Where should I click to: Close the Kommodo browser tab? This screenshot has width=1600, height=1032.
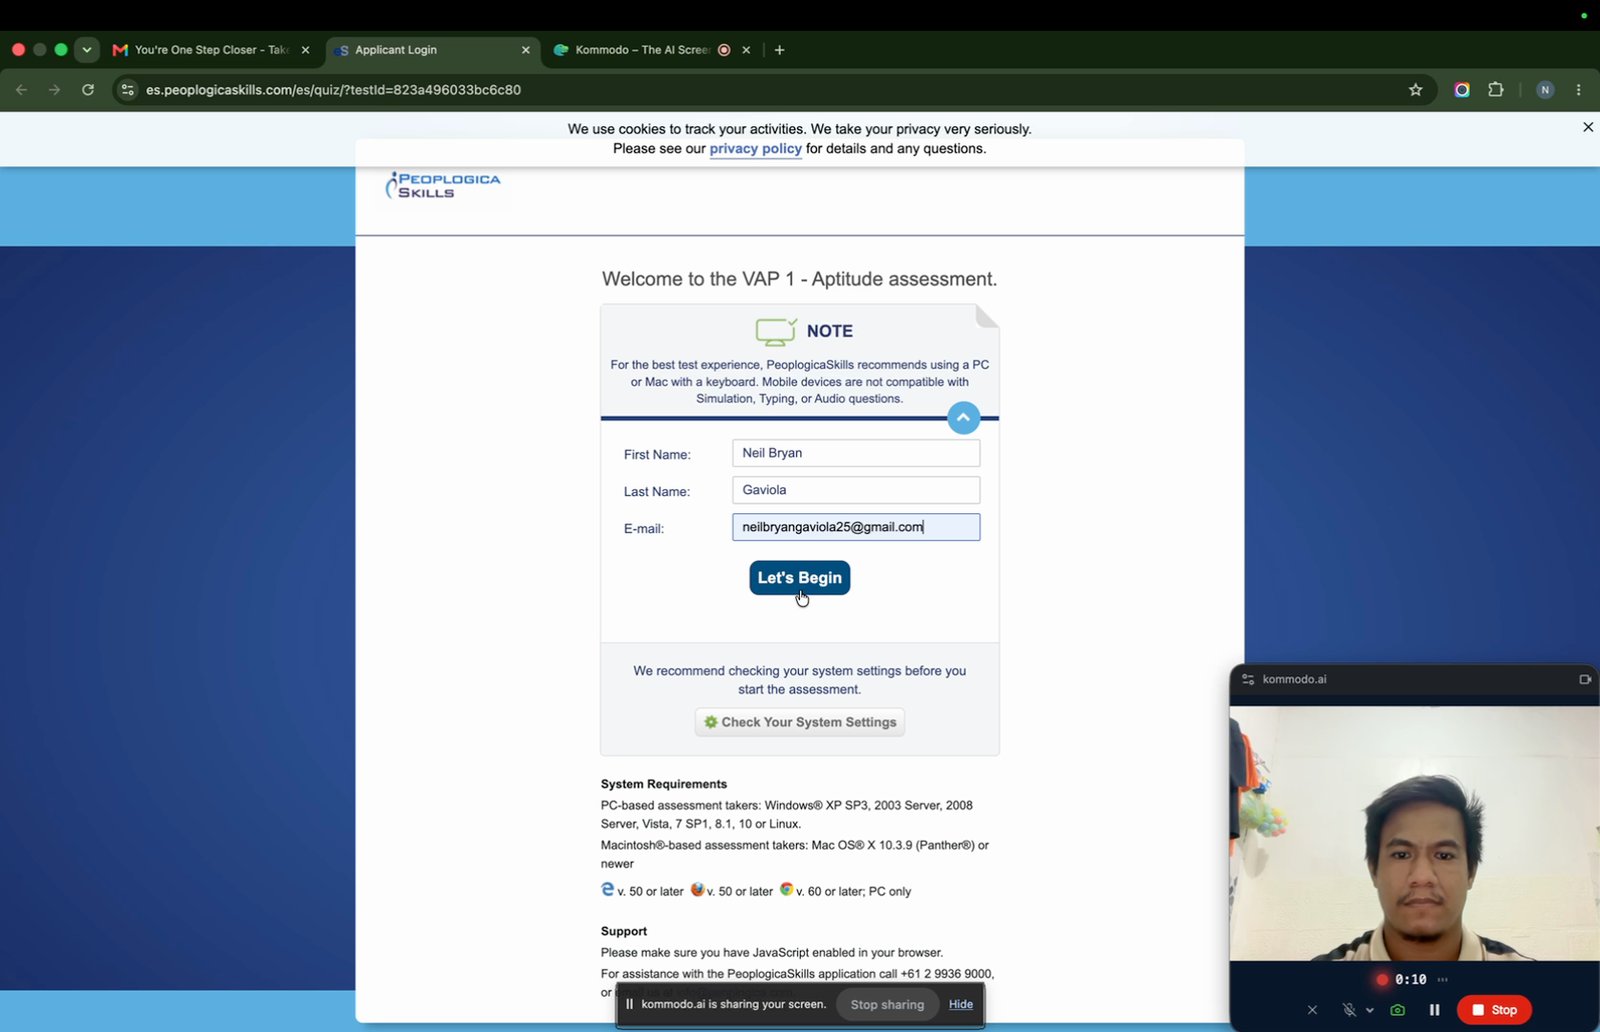pos(746,50)
